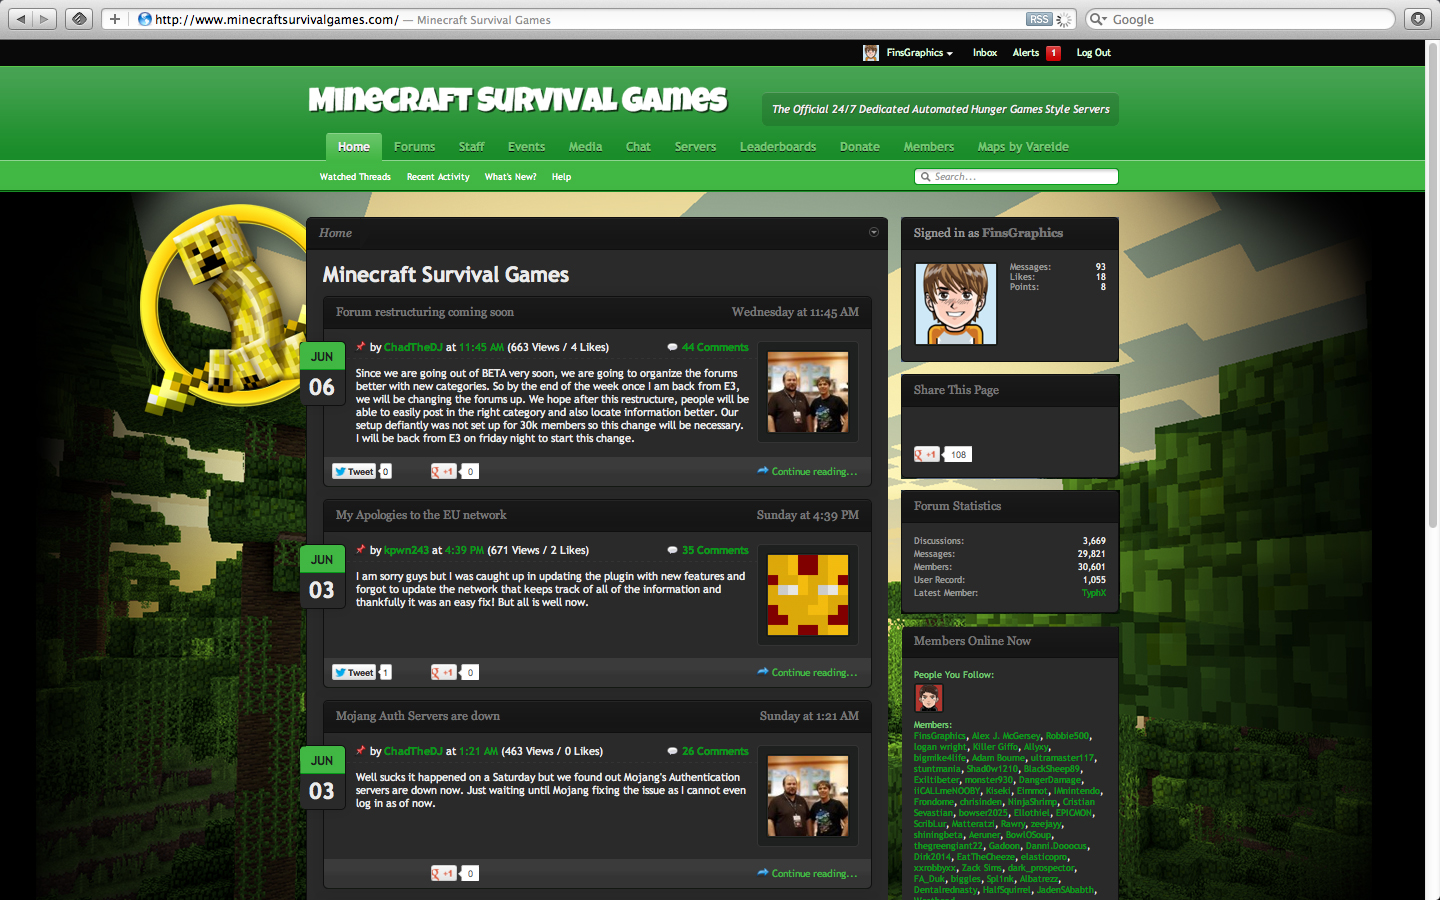The width and height of the screenshot is (1440, 900).
Task: Click the forum Search field
Action: pyautogui.click(x=1016, y=177)
